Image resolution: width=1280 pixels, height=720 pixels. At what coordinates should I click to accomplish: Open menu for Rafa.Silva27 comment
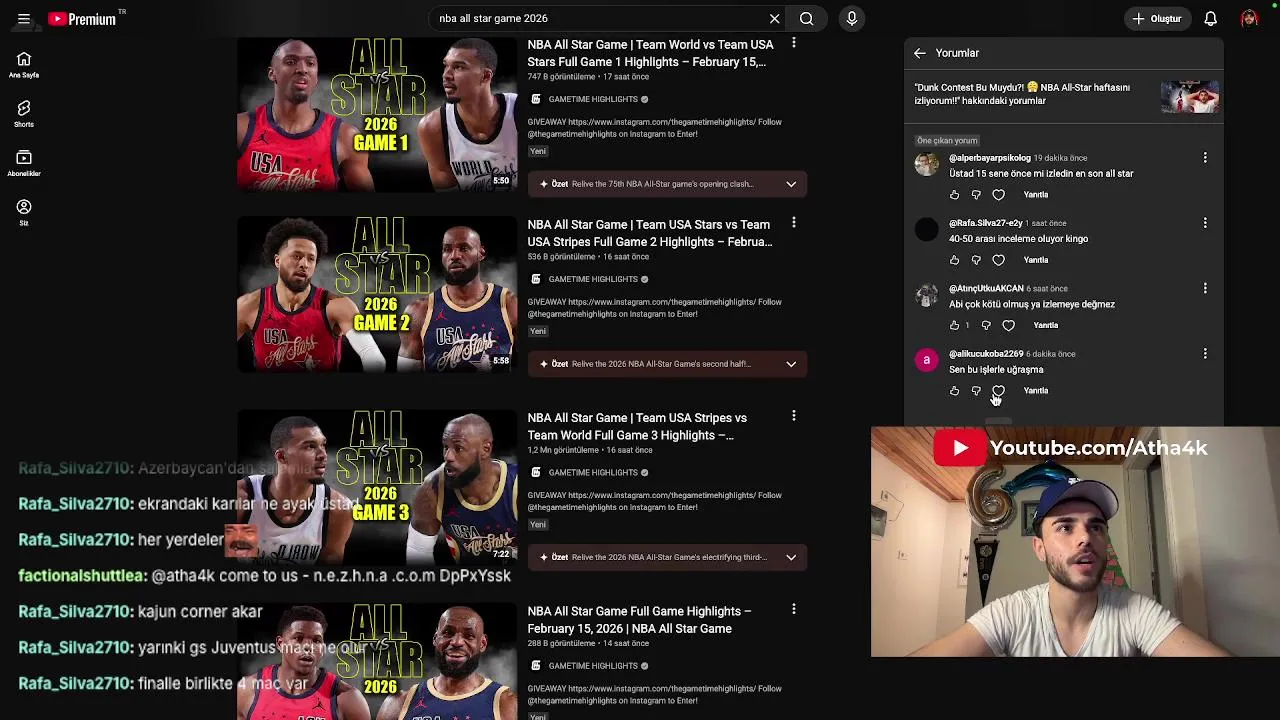click(1205, 223)
